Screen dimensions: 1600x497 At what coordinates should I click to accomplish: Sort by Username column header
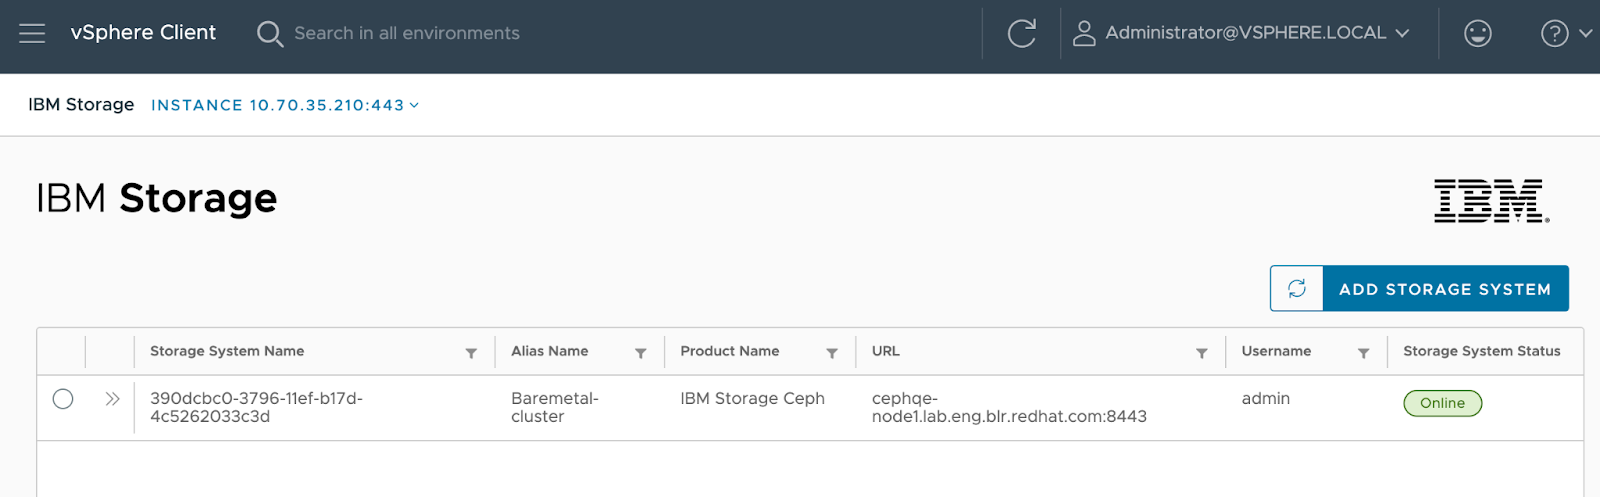(1276, 351)
